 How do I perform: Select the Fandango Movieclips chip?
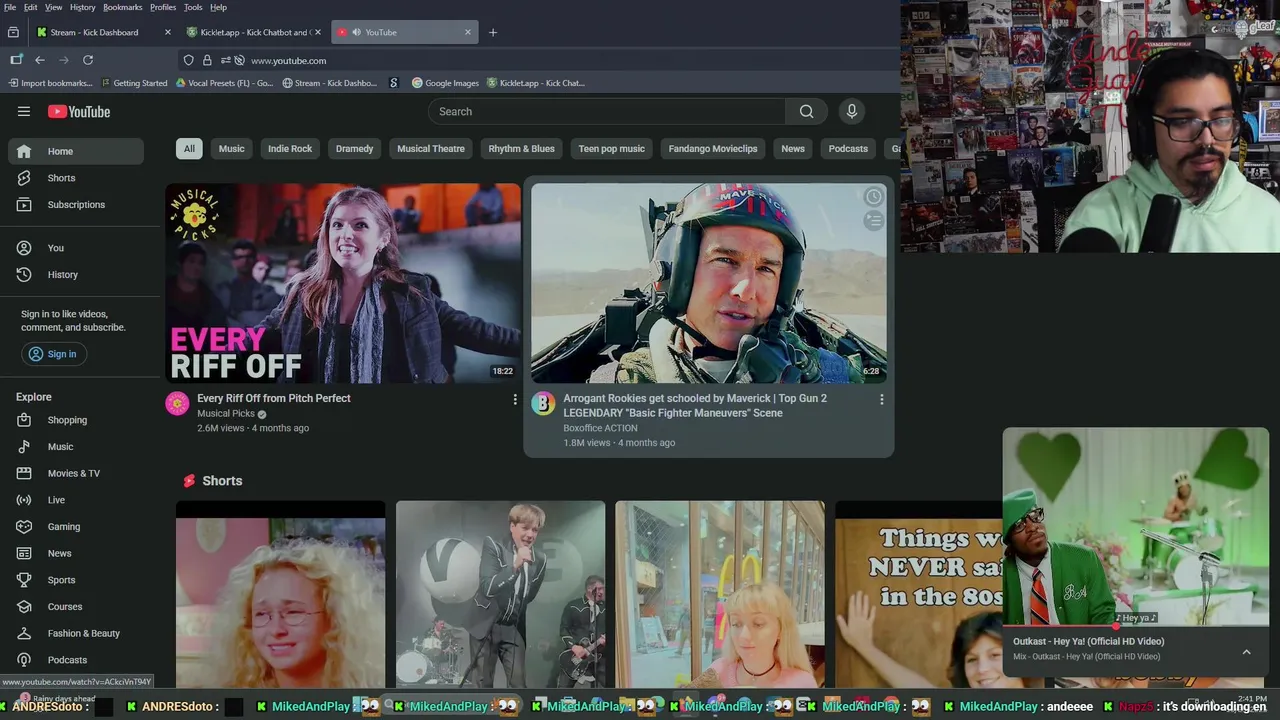pyautogui.click(x=713, y=149)
